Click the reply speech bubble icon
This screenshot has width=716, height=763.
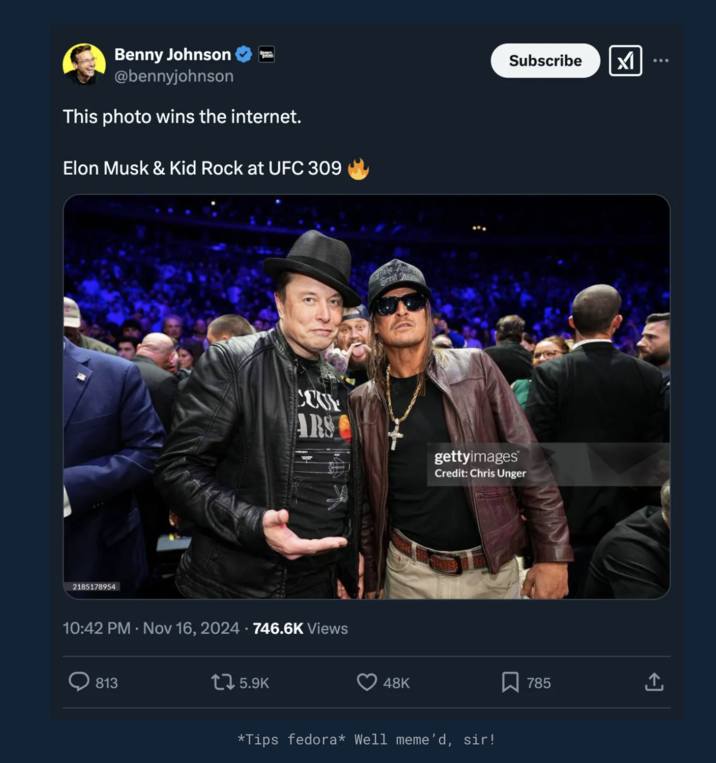pyautogui.click(x=79, y=682)
